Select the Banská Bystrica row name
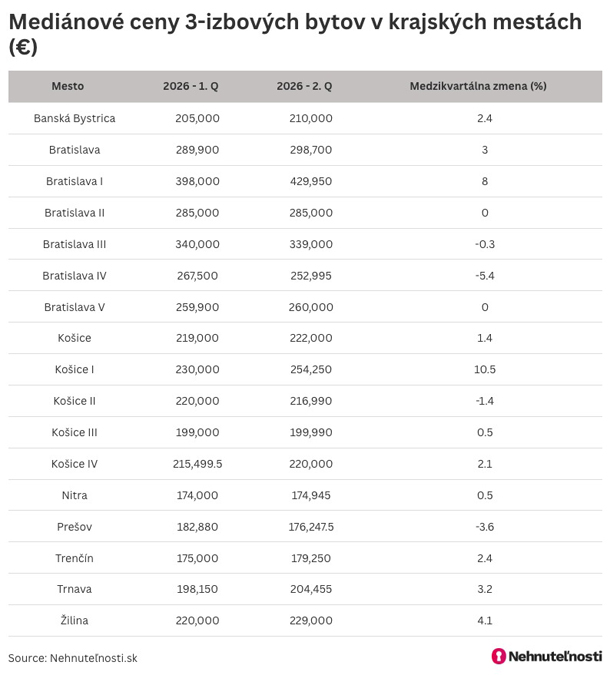Viewport: 610px width, 675px height. coord(74,118)
